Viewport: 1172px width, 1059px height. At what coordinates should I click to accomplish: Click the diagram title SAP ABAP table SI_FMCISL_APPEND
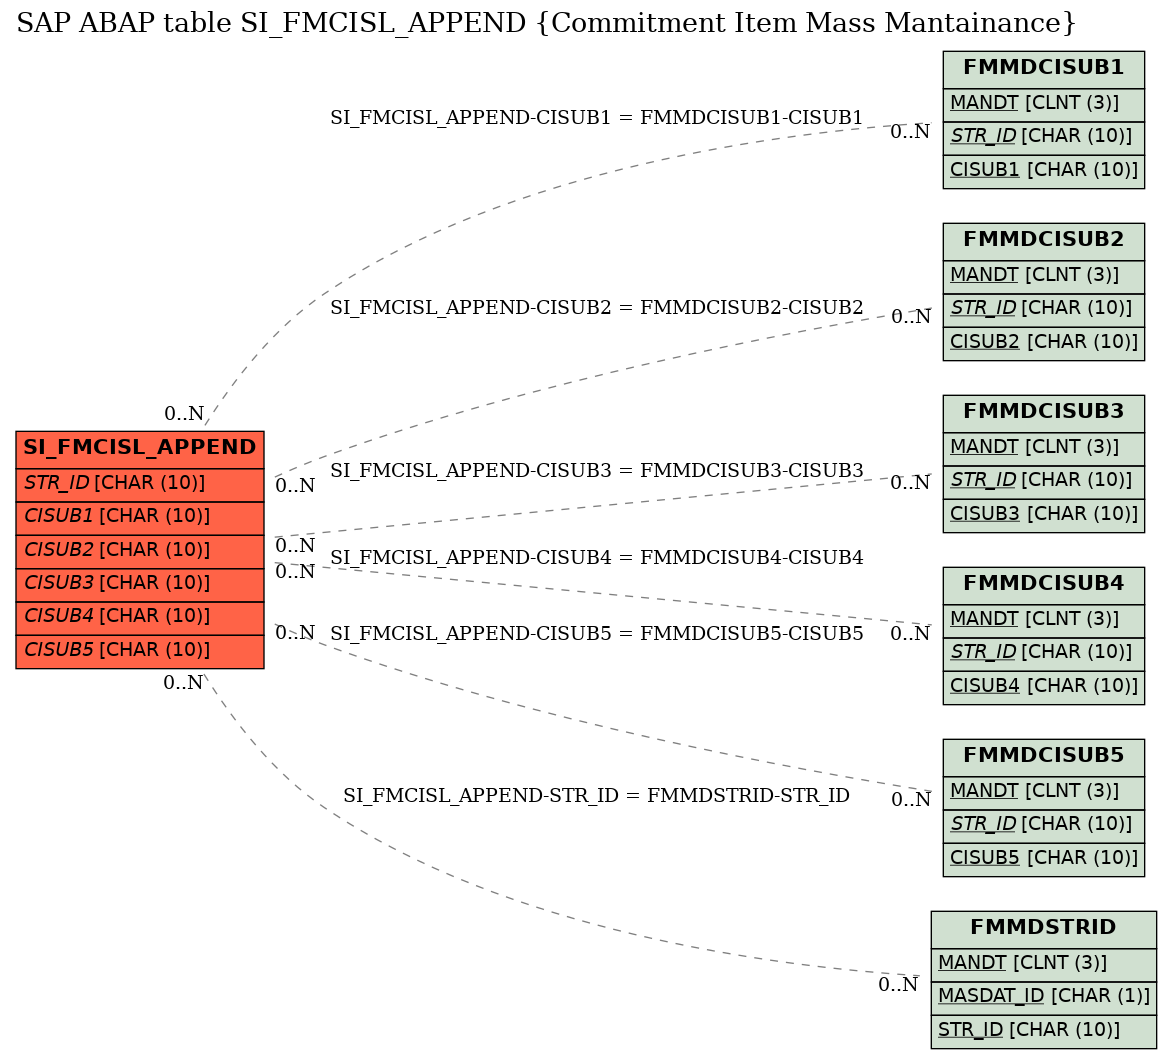coord(546,23)
